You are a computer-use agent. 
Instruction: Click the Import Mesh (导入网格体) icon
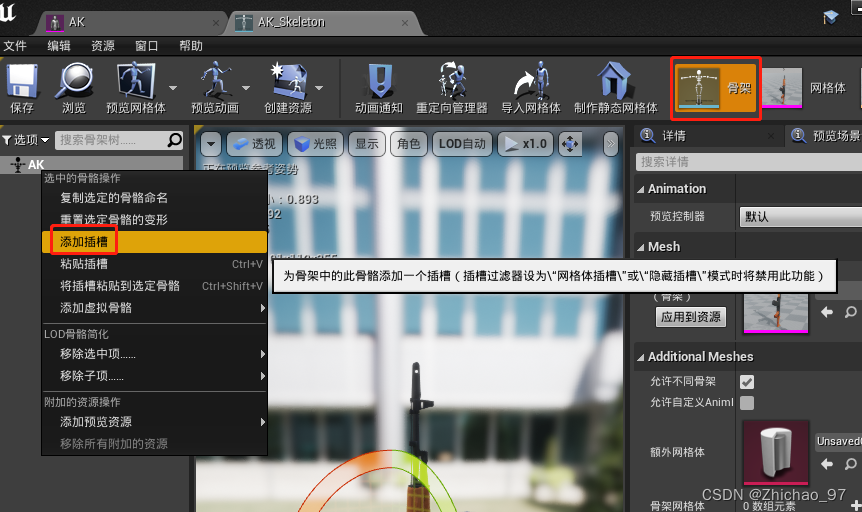[531, 80]
